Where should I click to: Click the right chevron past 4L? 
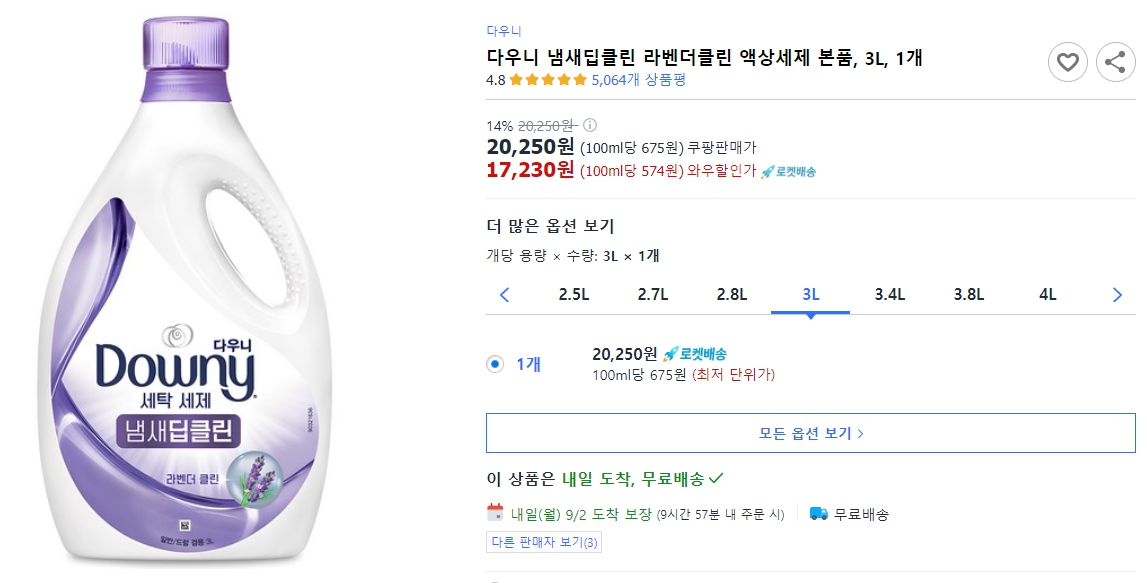[x=1117, y=294]
